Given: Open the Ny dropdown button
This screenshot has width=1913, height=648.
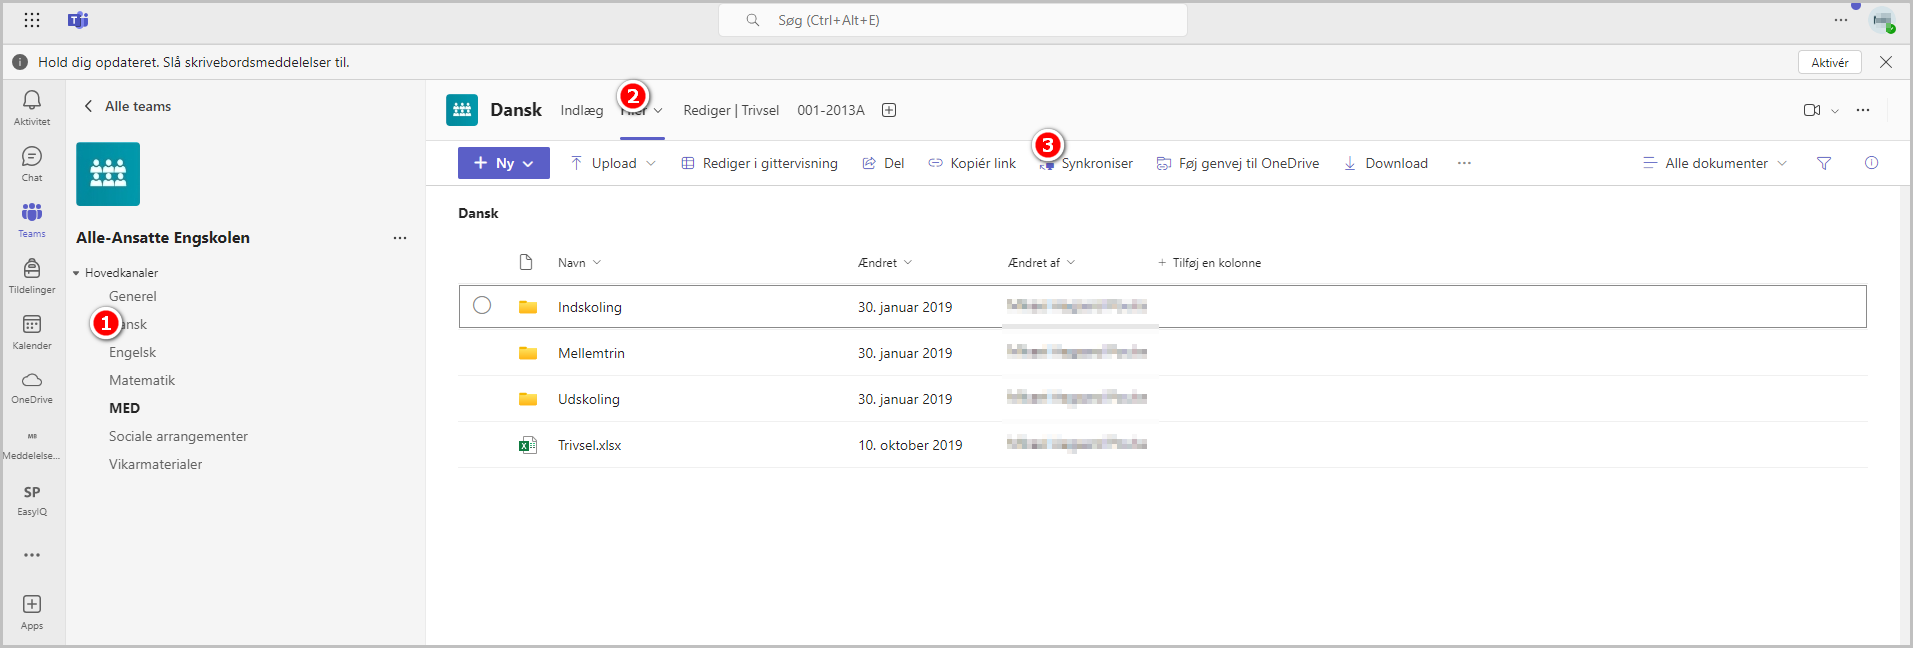Looking at the screenshot, I should pyautogui.click(x=504, y=163).
